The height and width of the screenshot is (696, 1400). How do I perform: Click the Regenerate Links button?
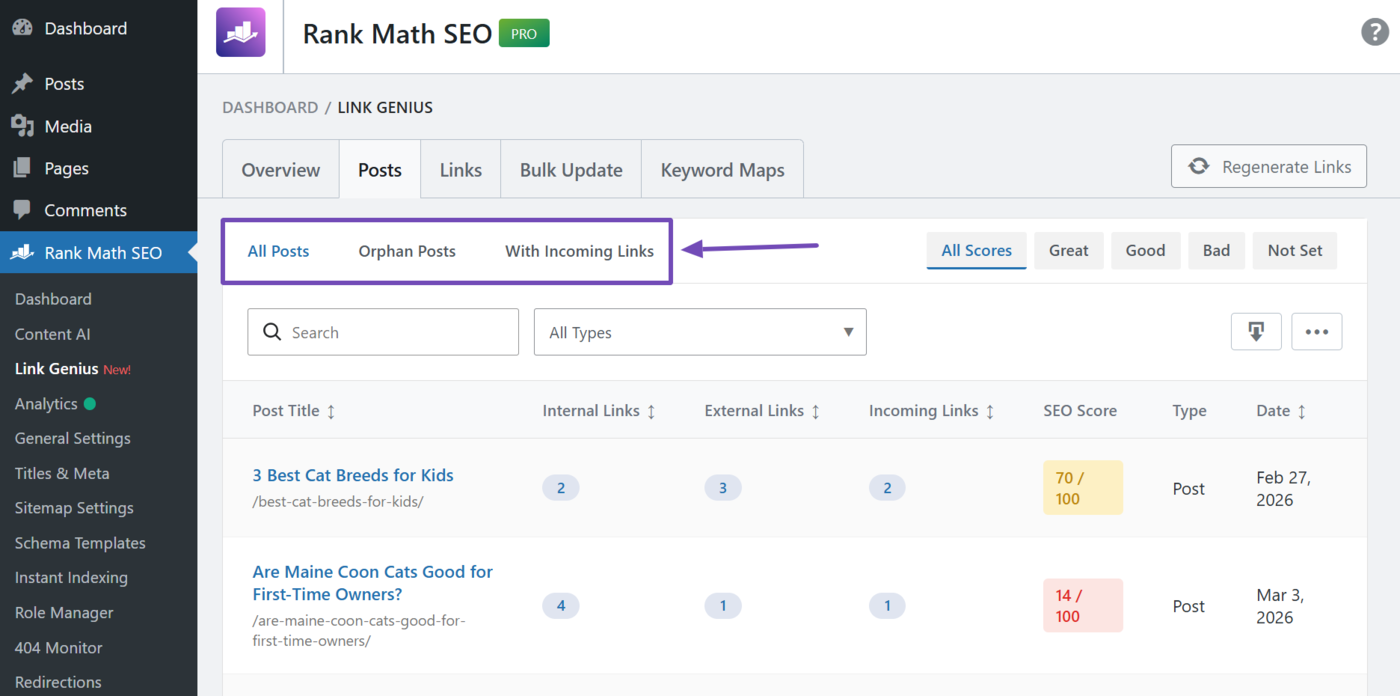point(1269,167)
